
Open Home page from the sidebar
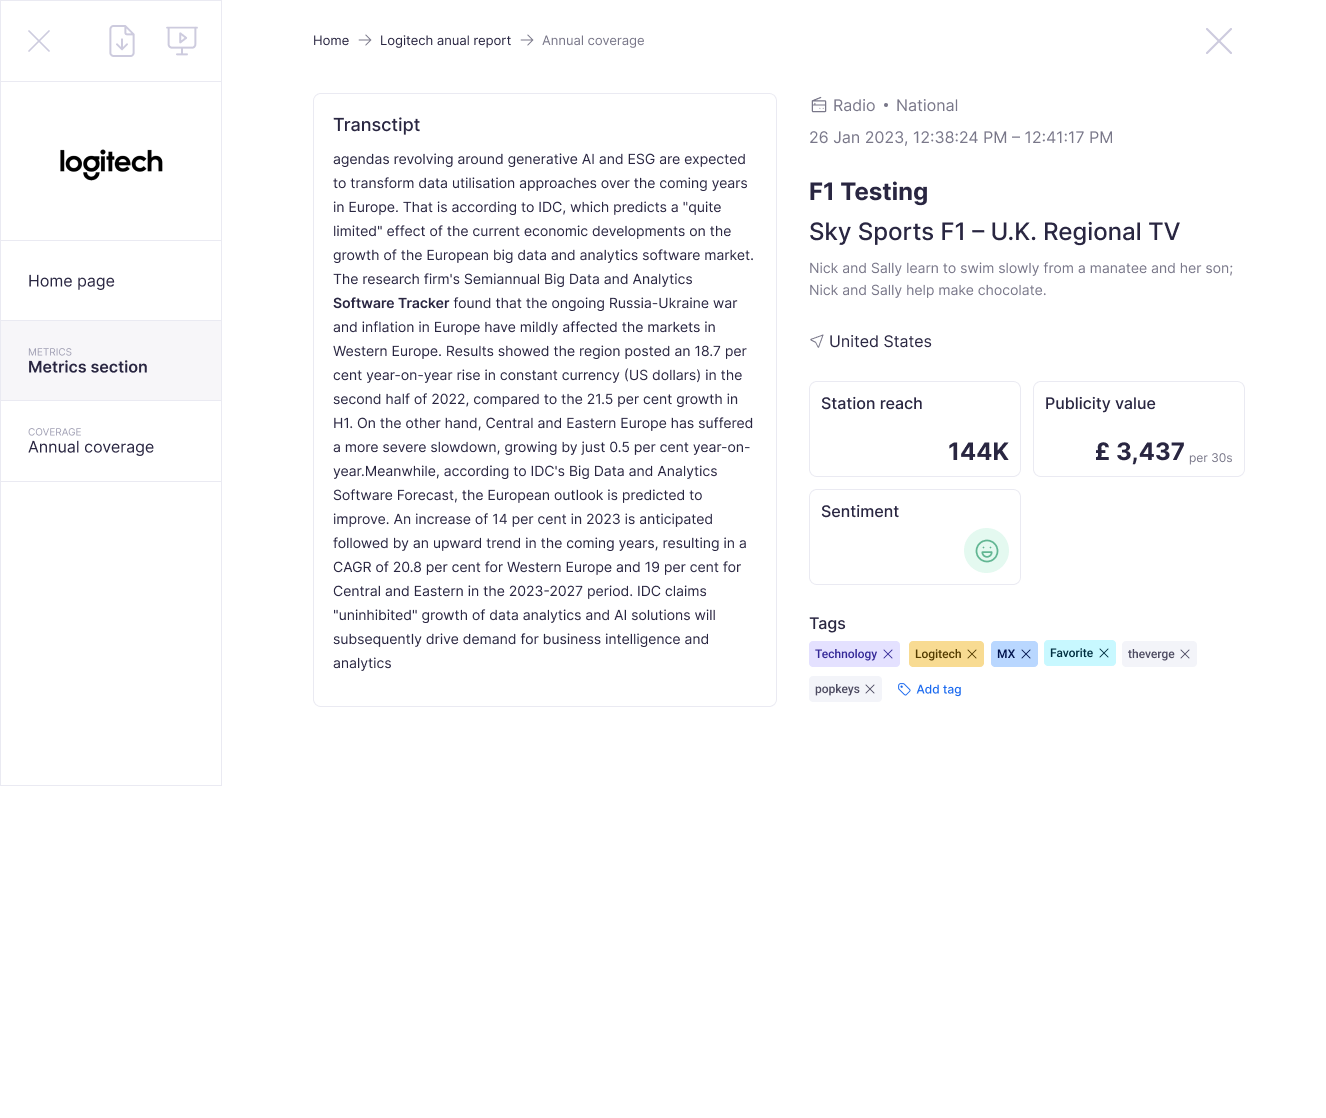[71, 281]
